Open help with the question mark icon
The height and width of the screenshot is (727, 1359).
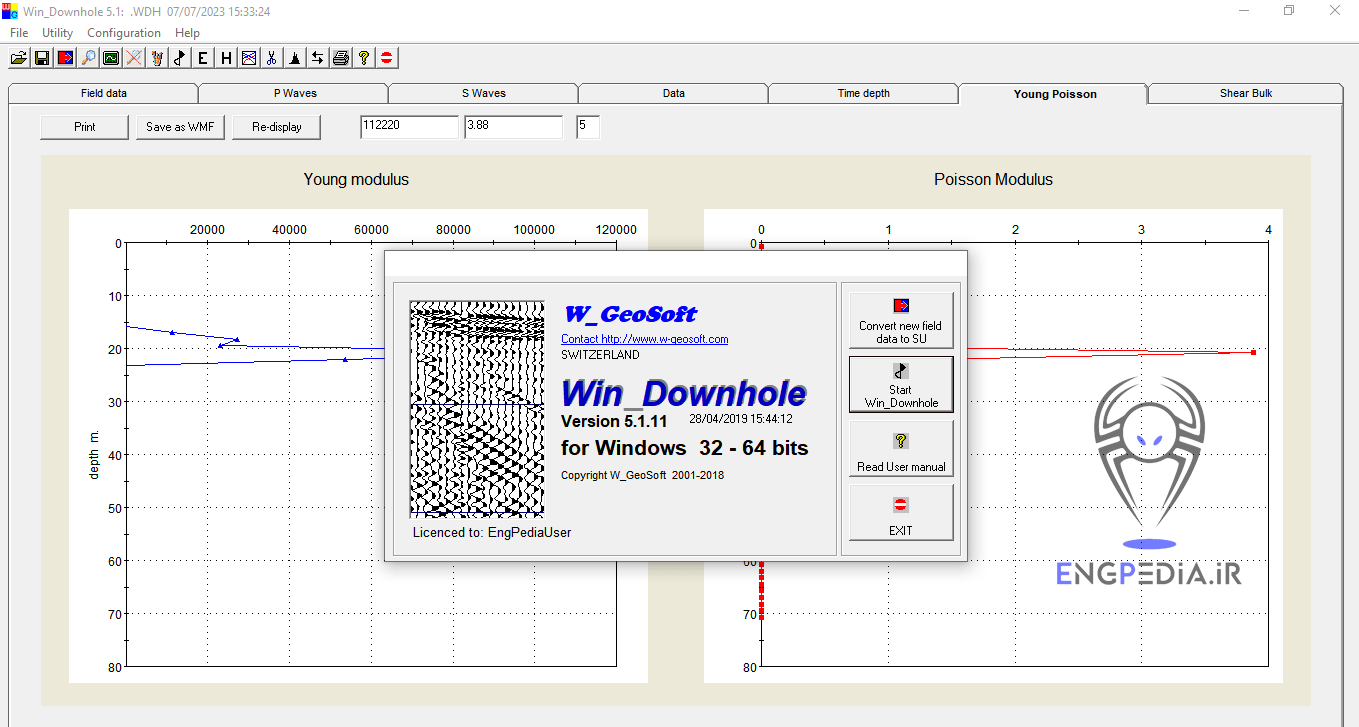tap(363, 57)
